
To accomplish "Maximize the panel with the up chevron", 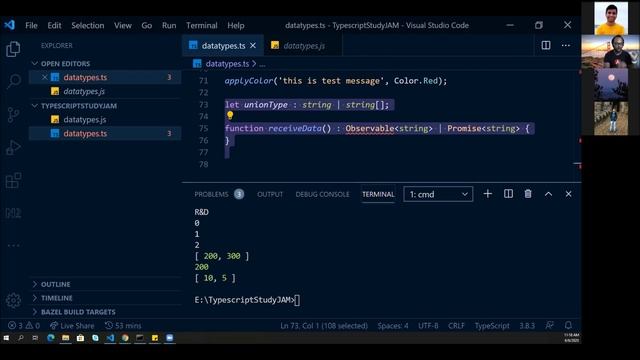I will coord(548,194).
